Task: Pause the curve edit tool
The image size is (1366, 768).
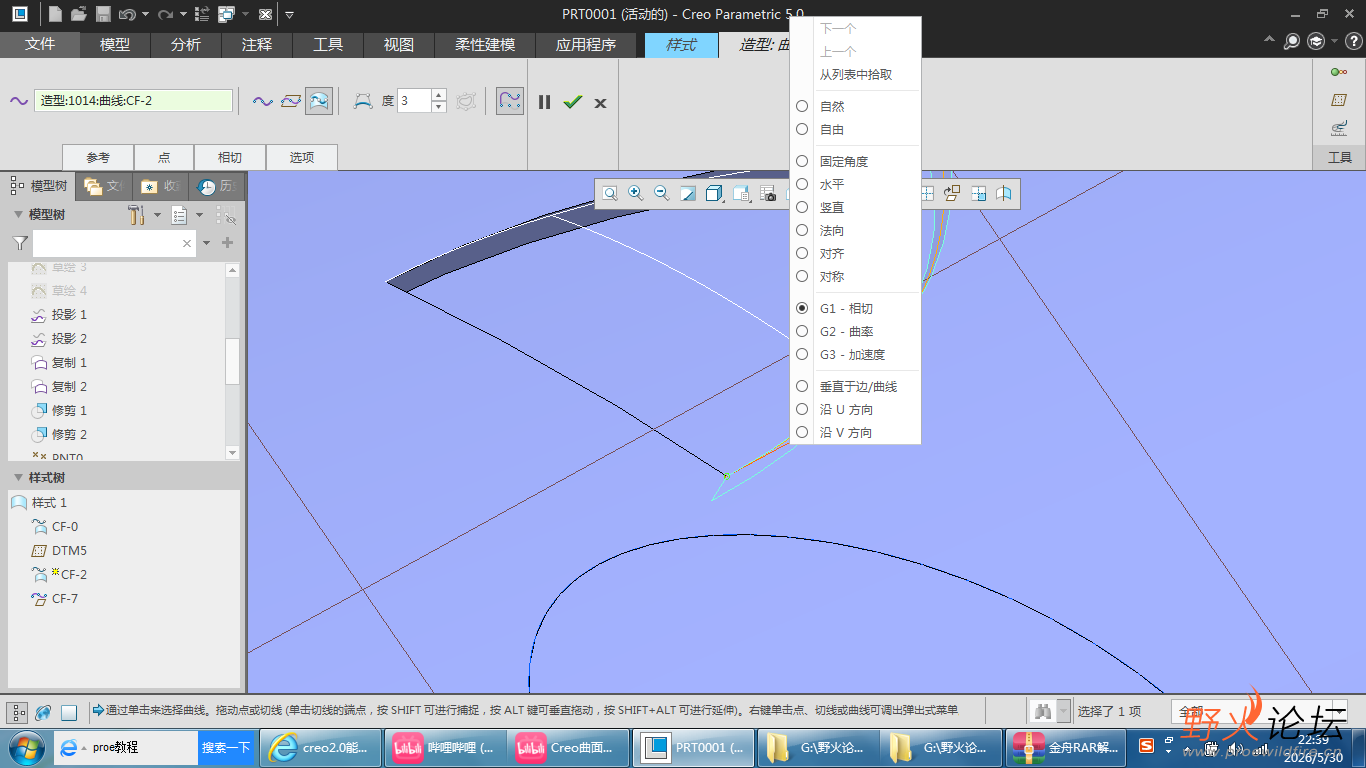Action: point(544,102)
